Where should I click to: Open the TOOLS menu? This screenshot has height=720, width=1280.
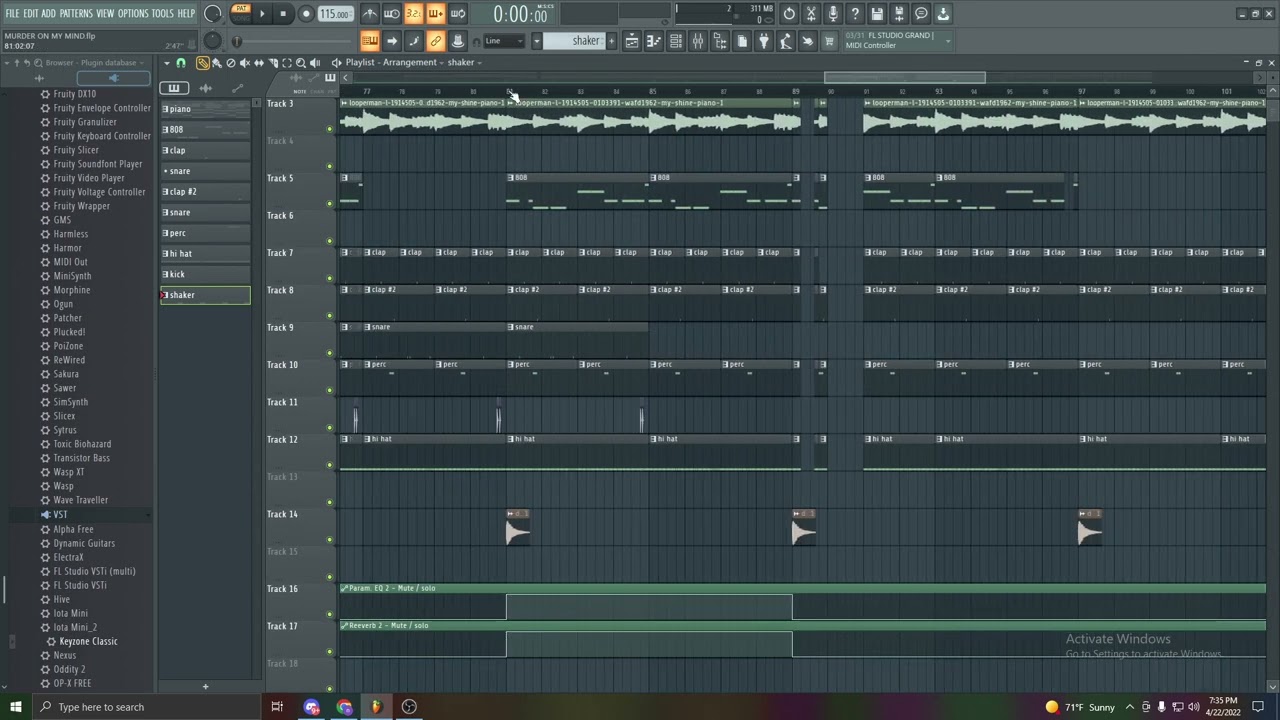pyautogui.click(x=162, y=13)
